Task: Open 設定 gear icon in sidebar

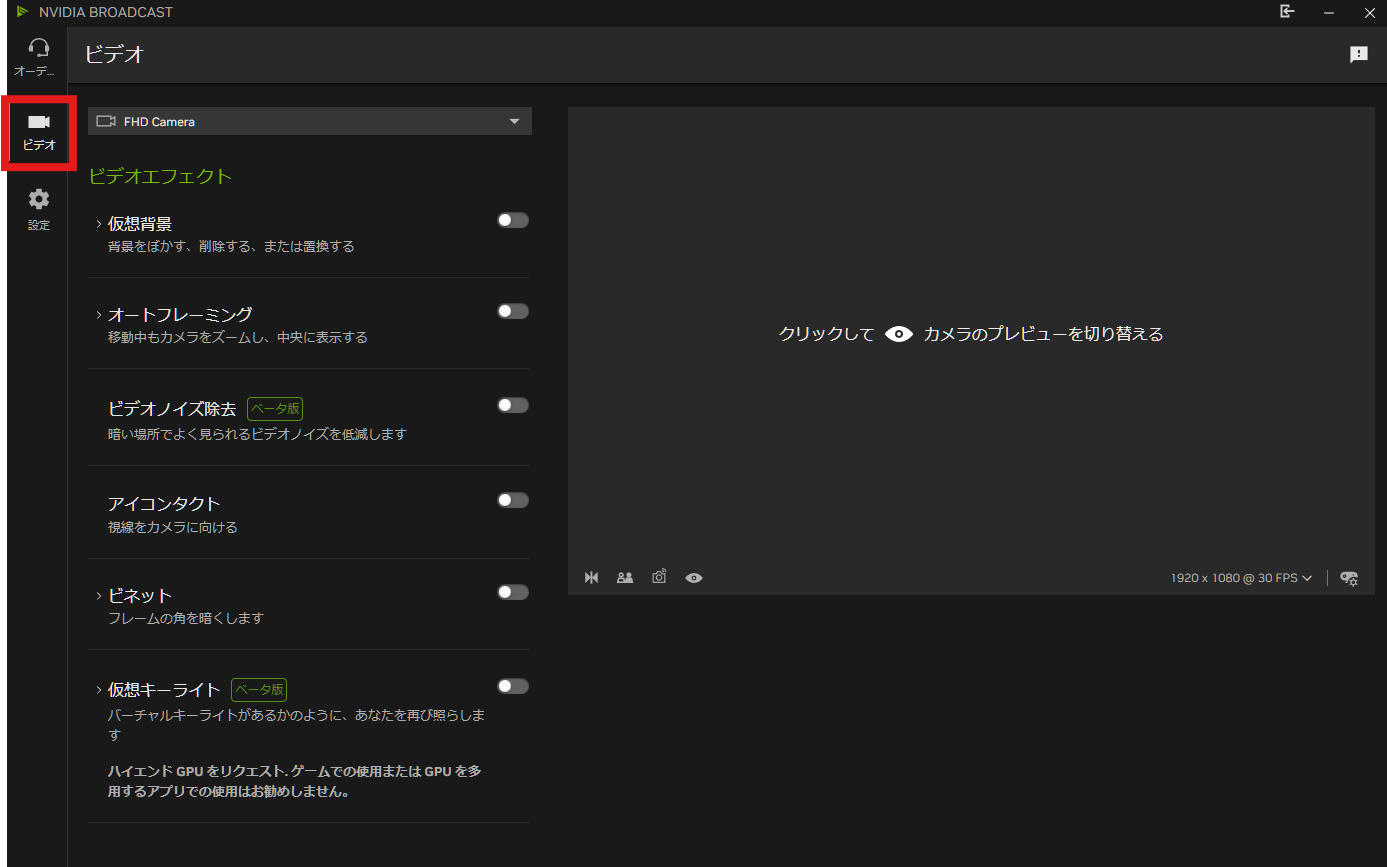Action: tap(38, 208)
